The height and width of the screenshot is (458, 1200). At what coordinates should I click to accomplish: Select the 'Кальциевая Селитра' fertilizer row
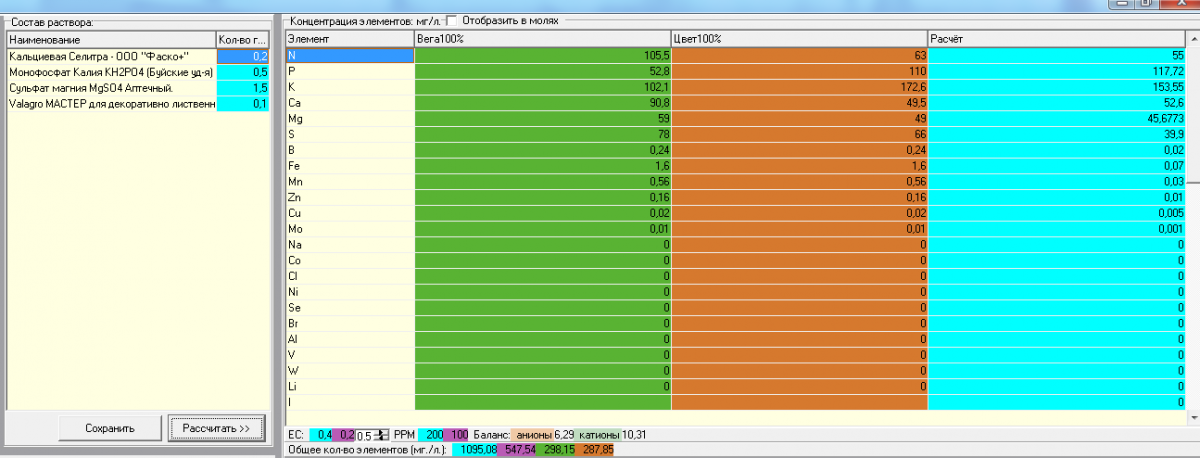(x=110, y=56)
